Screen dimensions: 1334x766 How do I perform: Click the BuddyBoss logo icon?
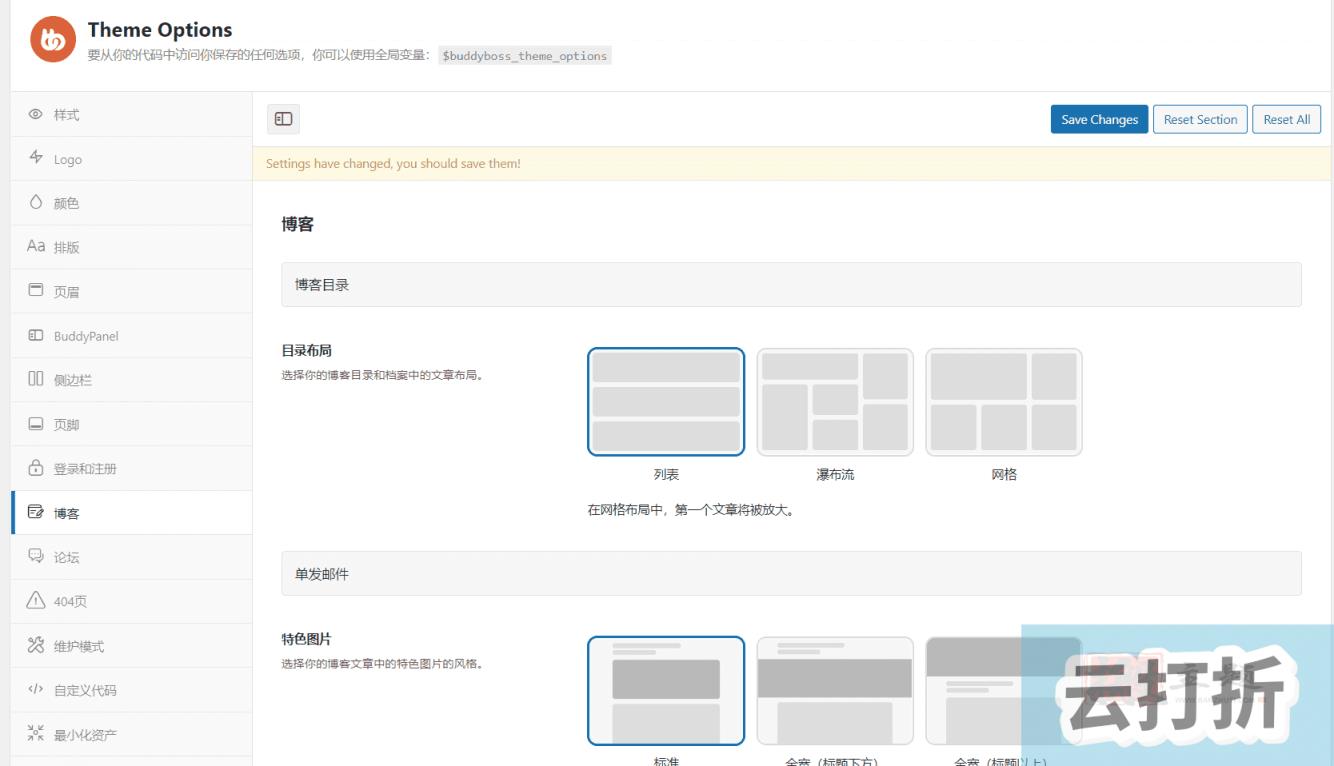[51, 40]
